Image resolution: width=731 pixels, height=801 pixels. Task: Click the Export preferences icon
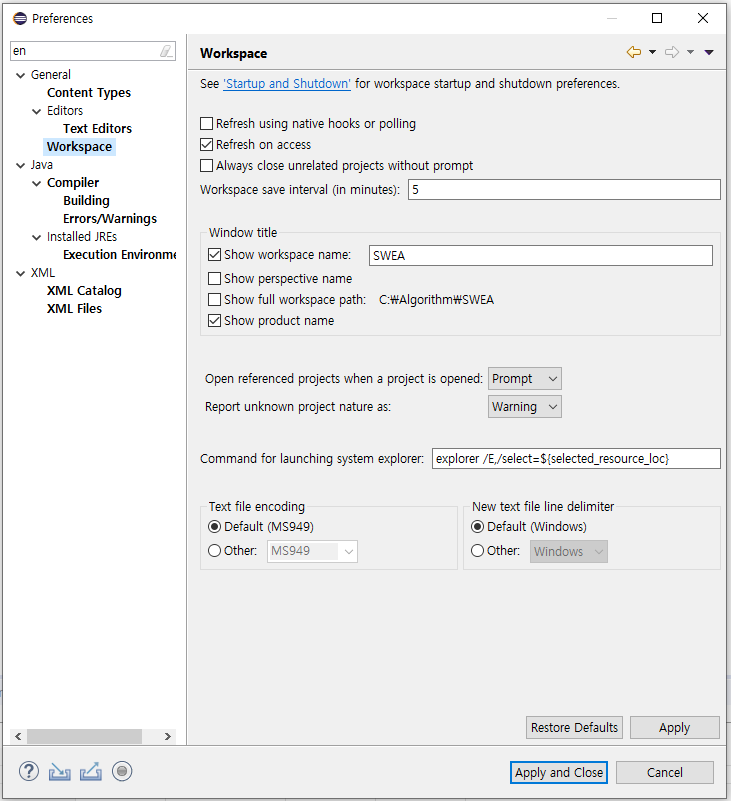90,772
